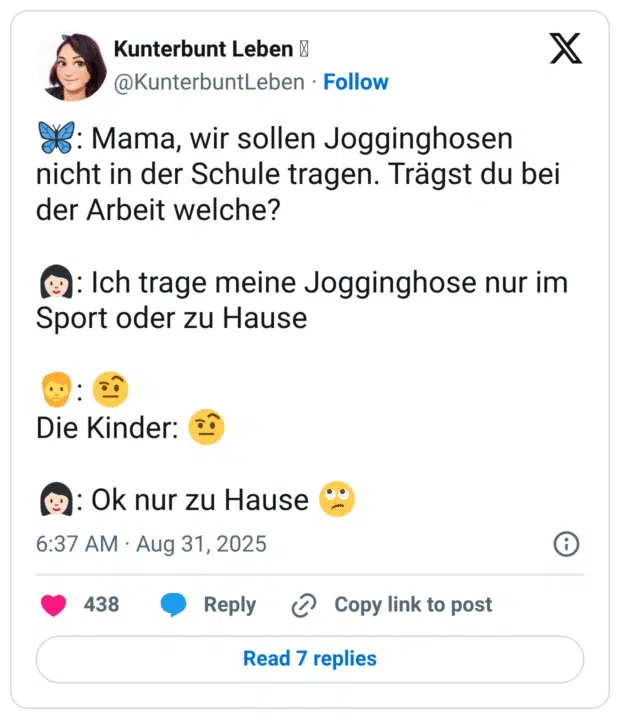Follow the @KunterbuntLeben account

(x=356, y=82)
